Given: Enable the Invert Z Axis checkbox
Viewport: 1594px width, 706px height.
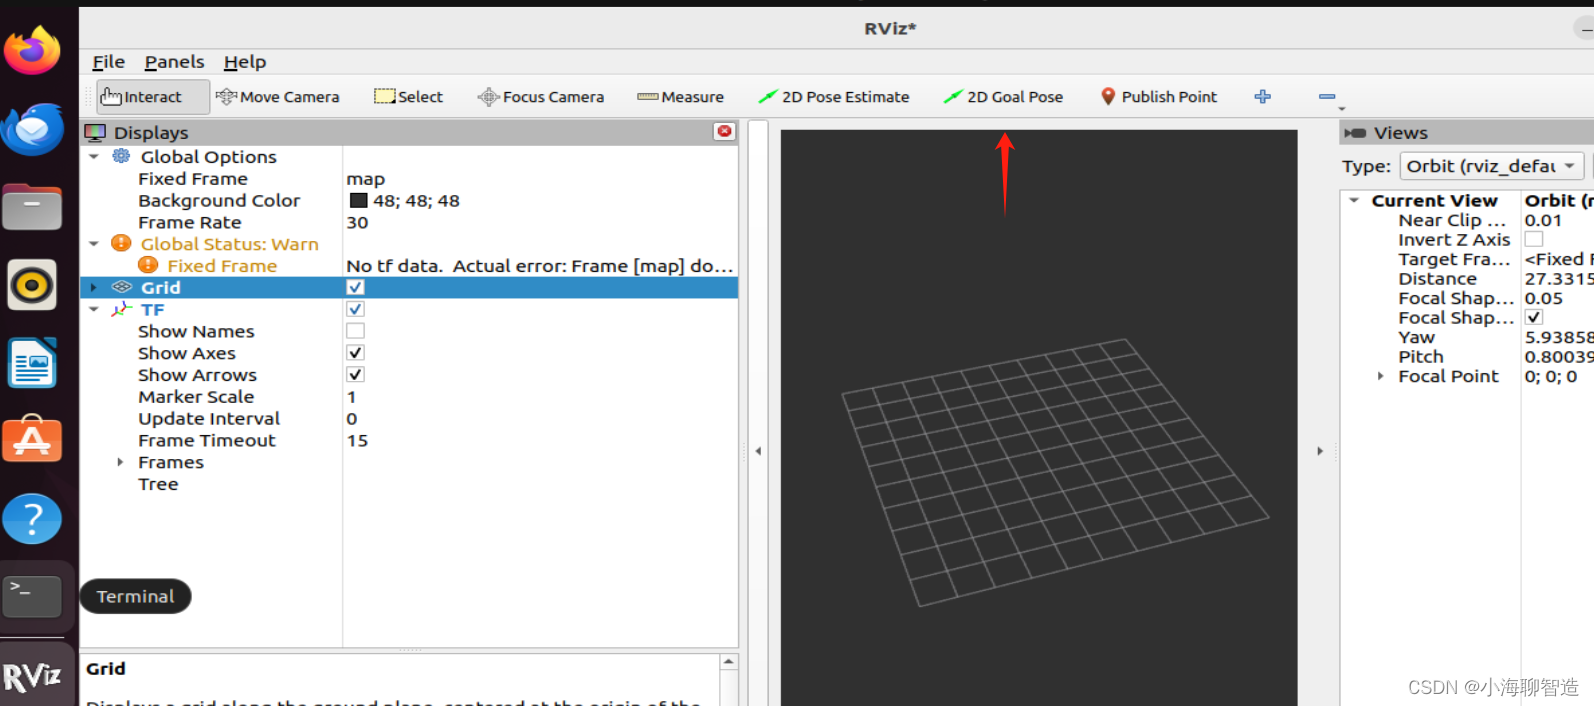Looking at the screenshot, I should click(1533, 239).
